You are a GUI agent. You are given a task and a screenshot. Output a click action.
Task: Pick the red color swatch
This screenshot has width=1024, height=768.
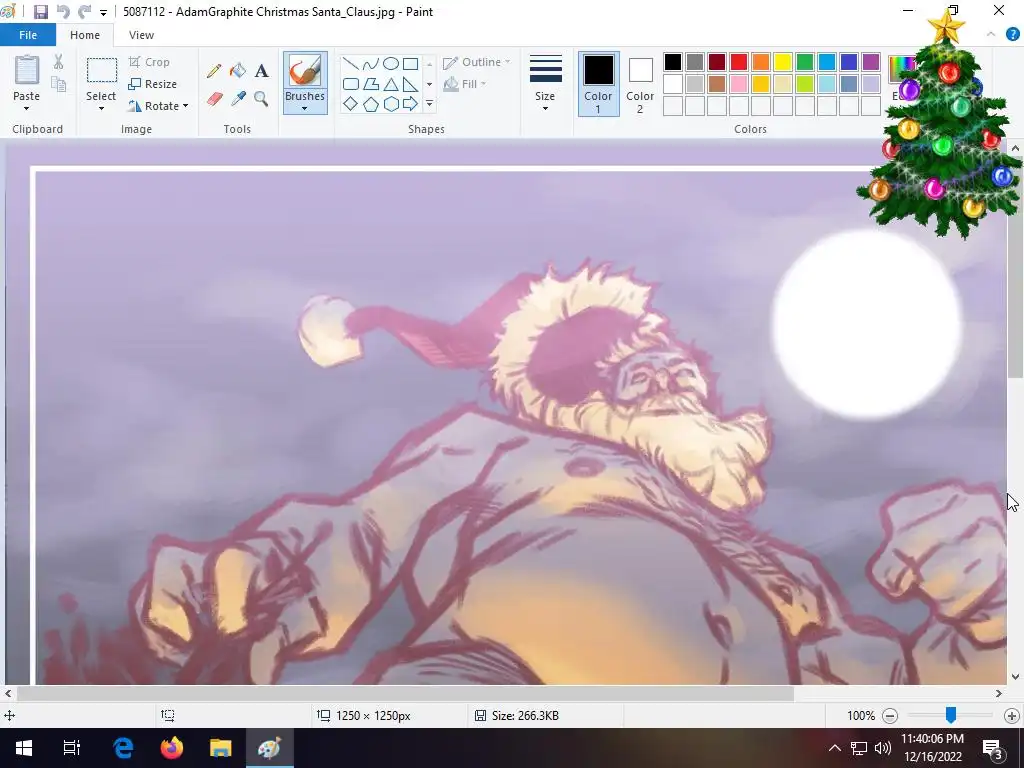(739, 62)
